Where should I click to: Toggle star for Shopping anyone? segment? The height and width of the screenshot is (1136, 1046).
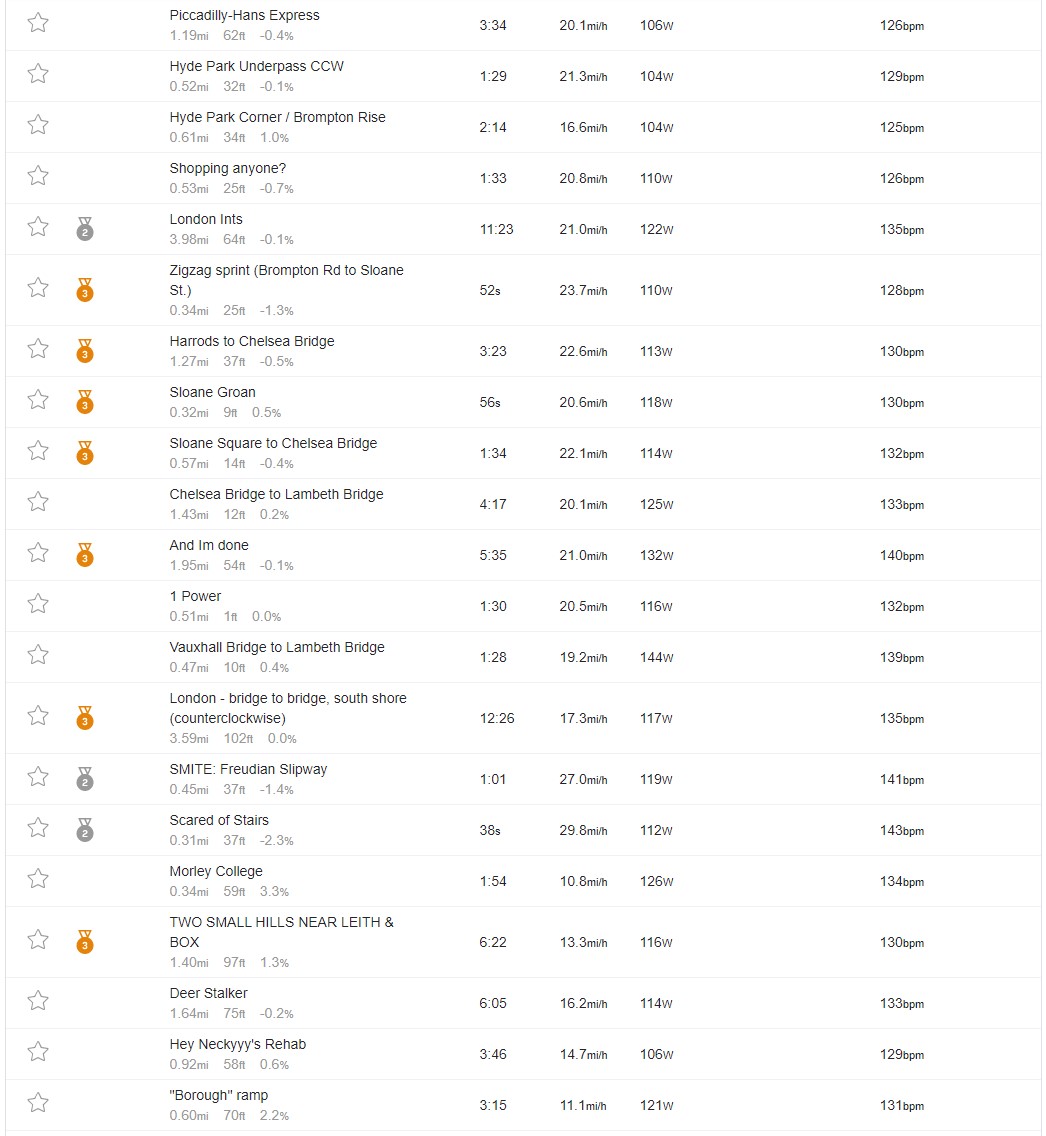pos(38,176)
